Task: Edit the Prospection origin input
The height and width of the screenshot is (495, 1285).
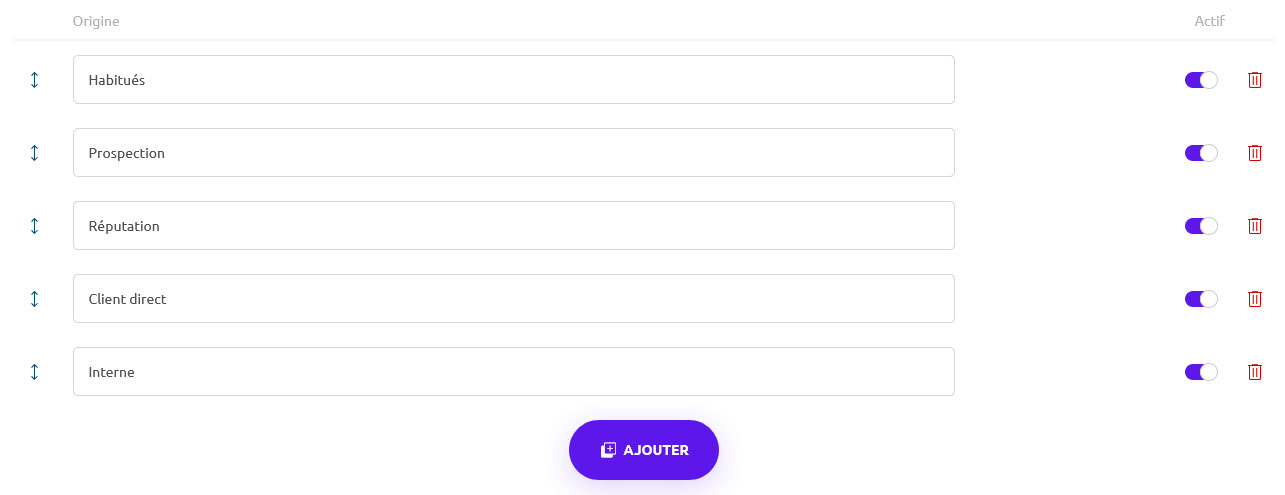Action: point(513,153)
